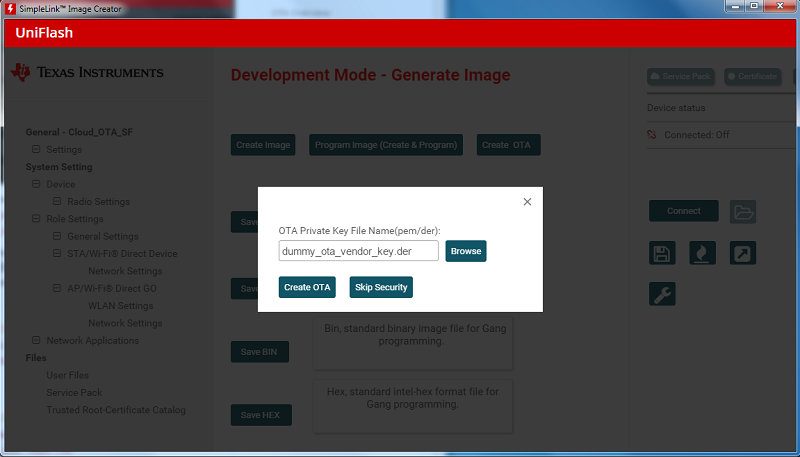Viewport: 800px width, 457px height.
Task: Click the UniFlash header title
Action: point(44,33)
